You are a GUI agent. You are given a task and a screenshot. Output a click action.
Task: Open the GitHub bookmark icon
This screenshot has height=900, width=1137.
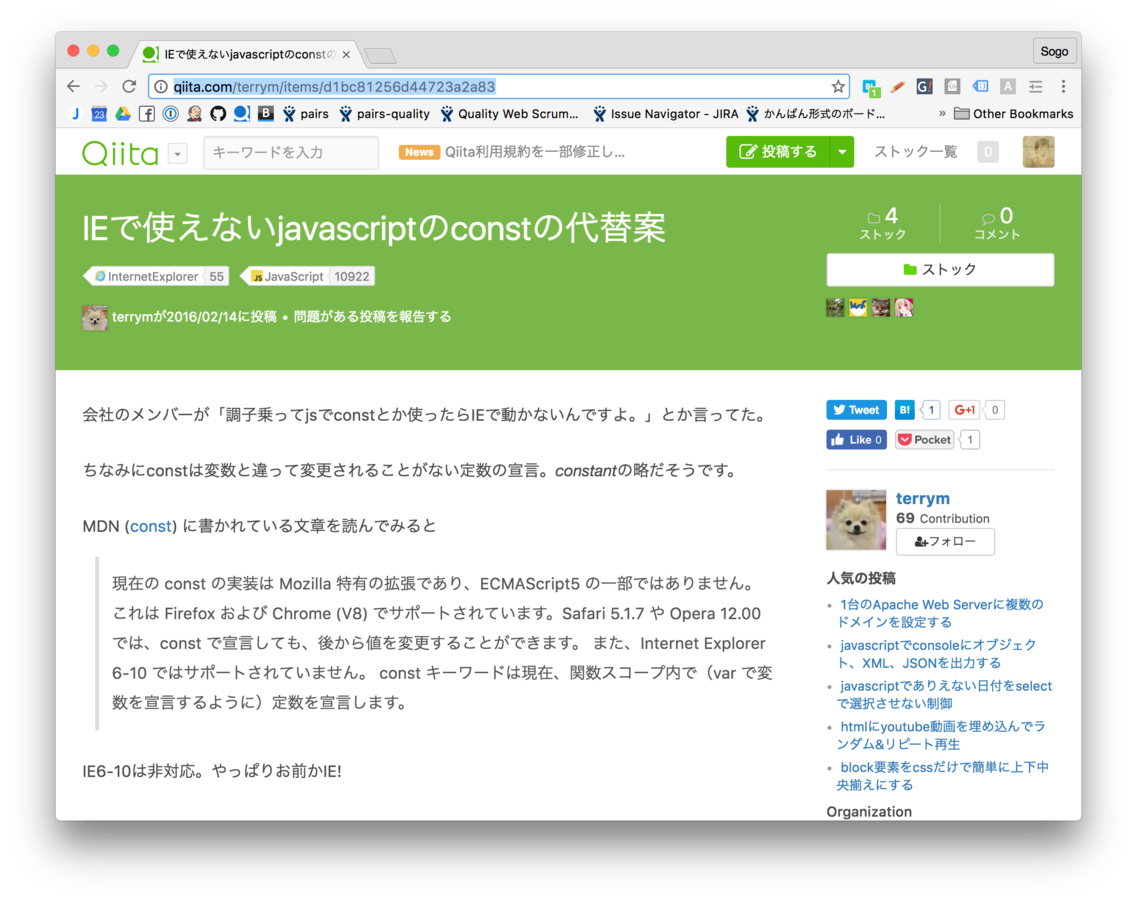tap(218, 114)
